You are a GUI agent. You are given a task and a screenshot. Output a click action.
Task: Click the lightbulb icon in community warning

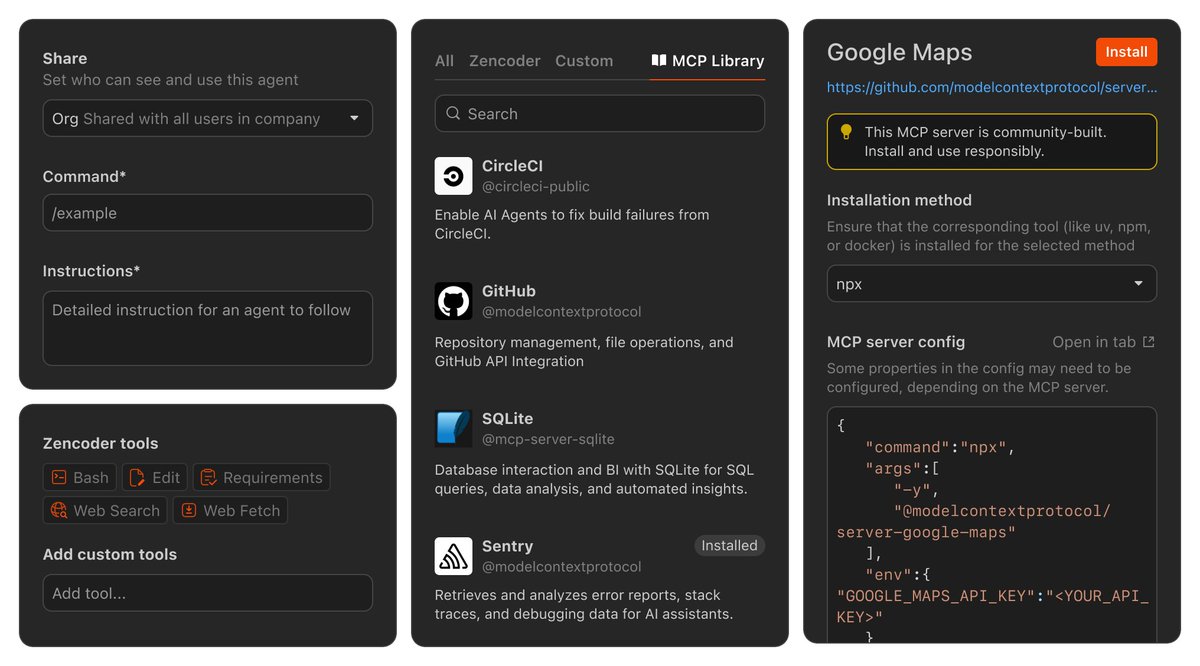[846, 132]
